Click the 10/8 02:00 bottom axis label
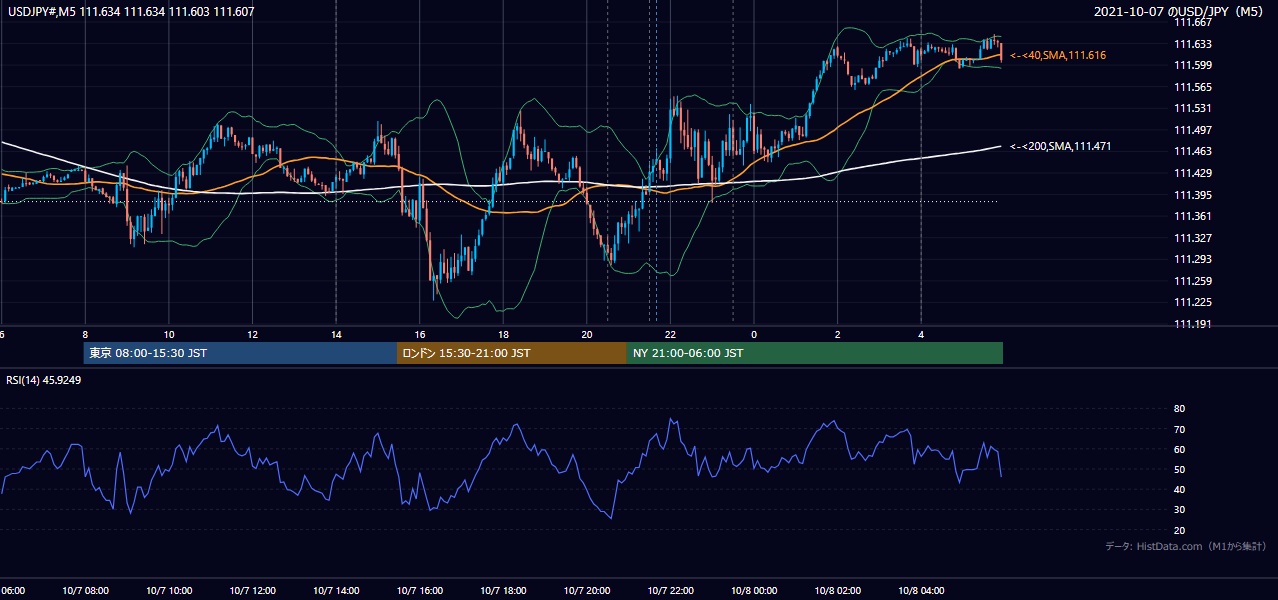Screen dimensions: 1278x600 coord(838,591)
